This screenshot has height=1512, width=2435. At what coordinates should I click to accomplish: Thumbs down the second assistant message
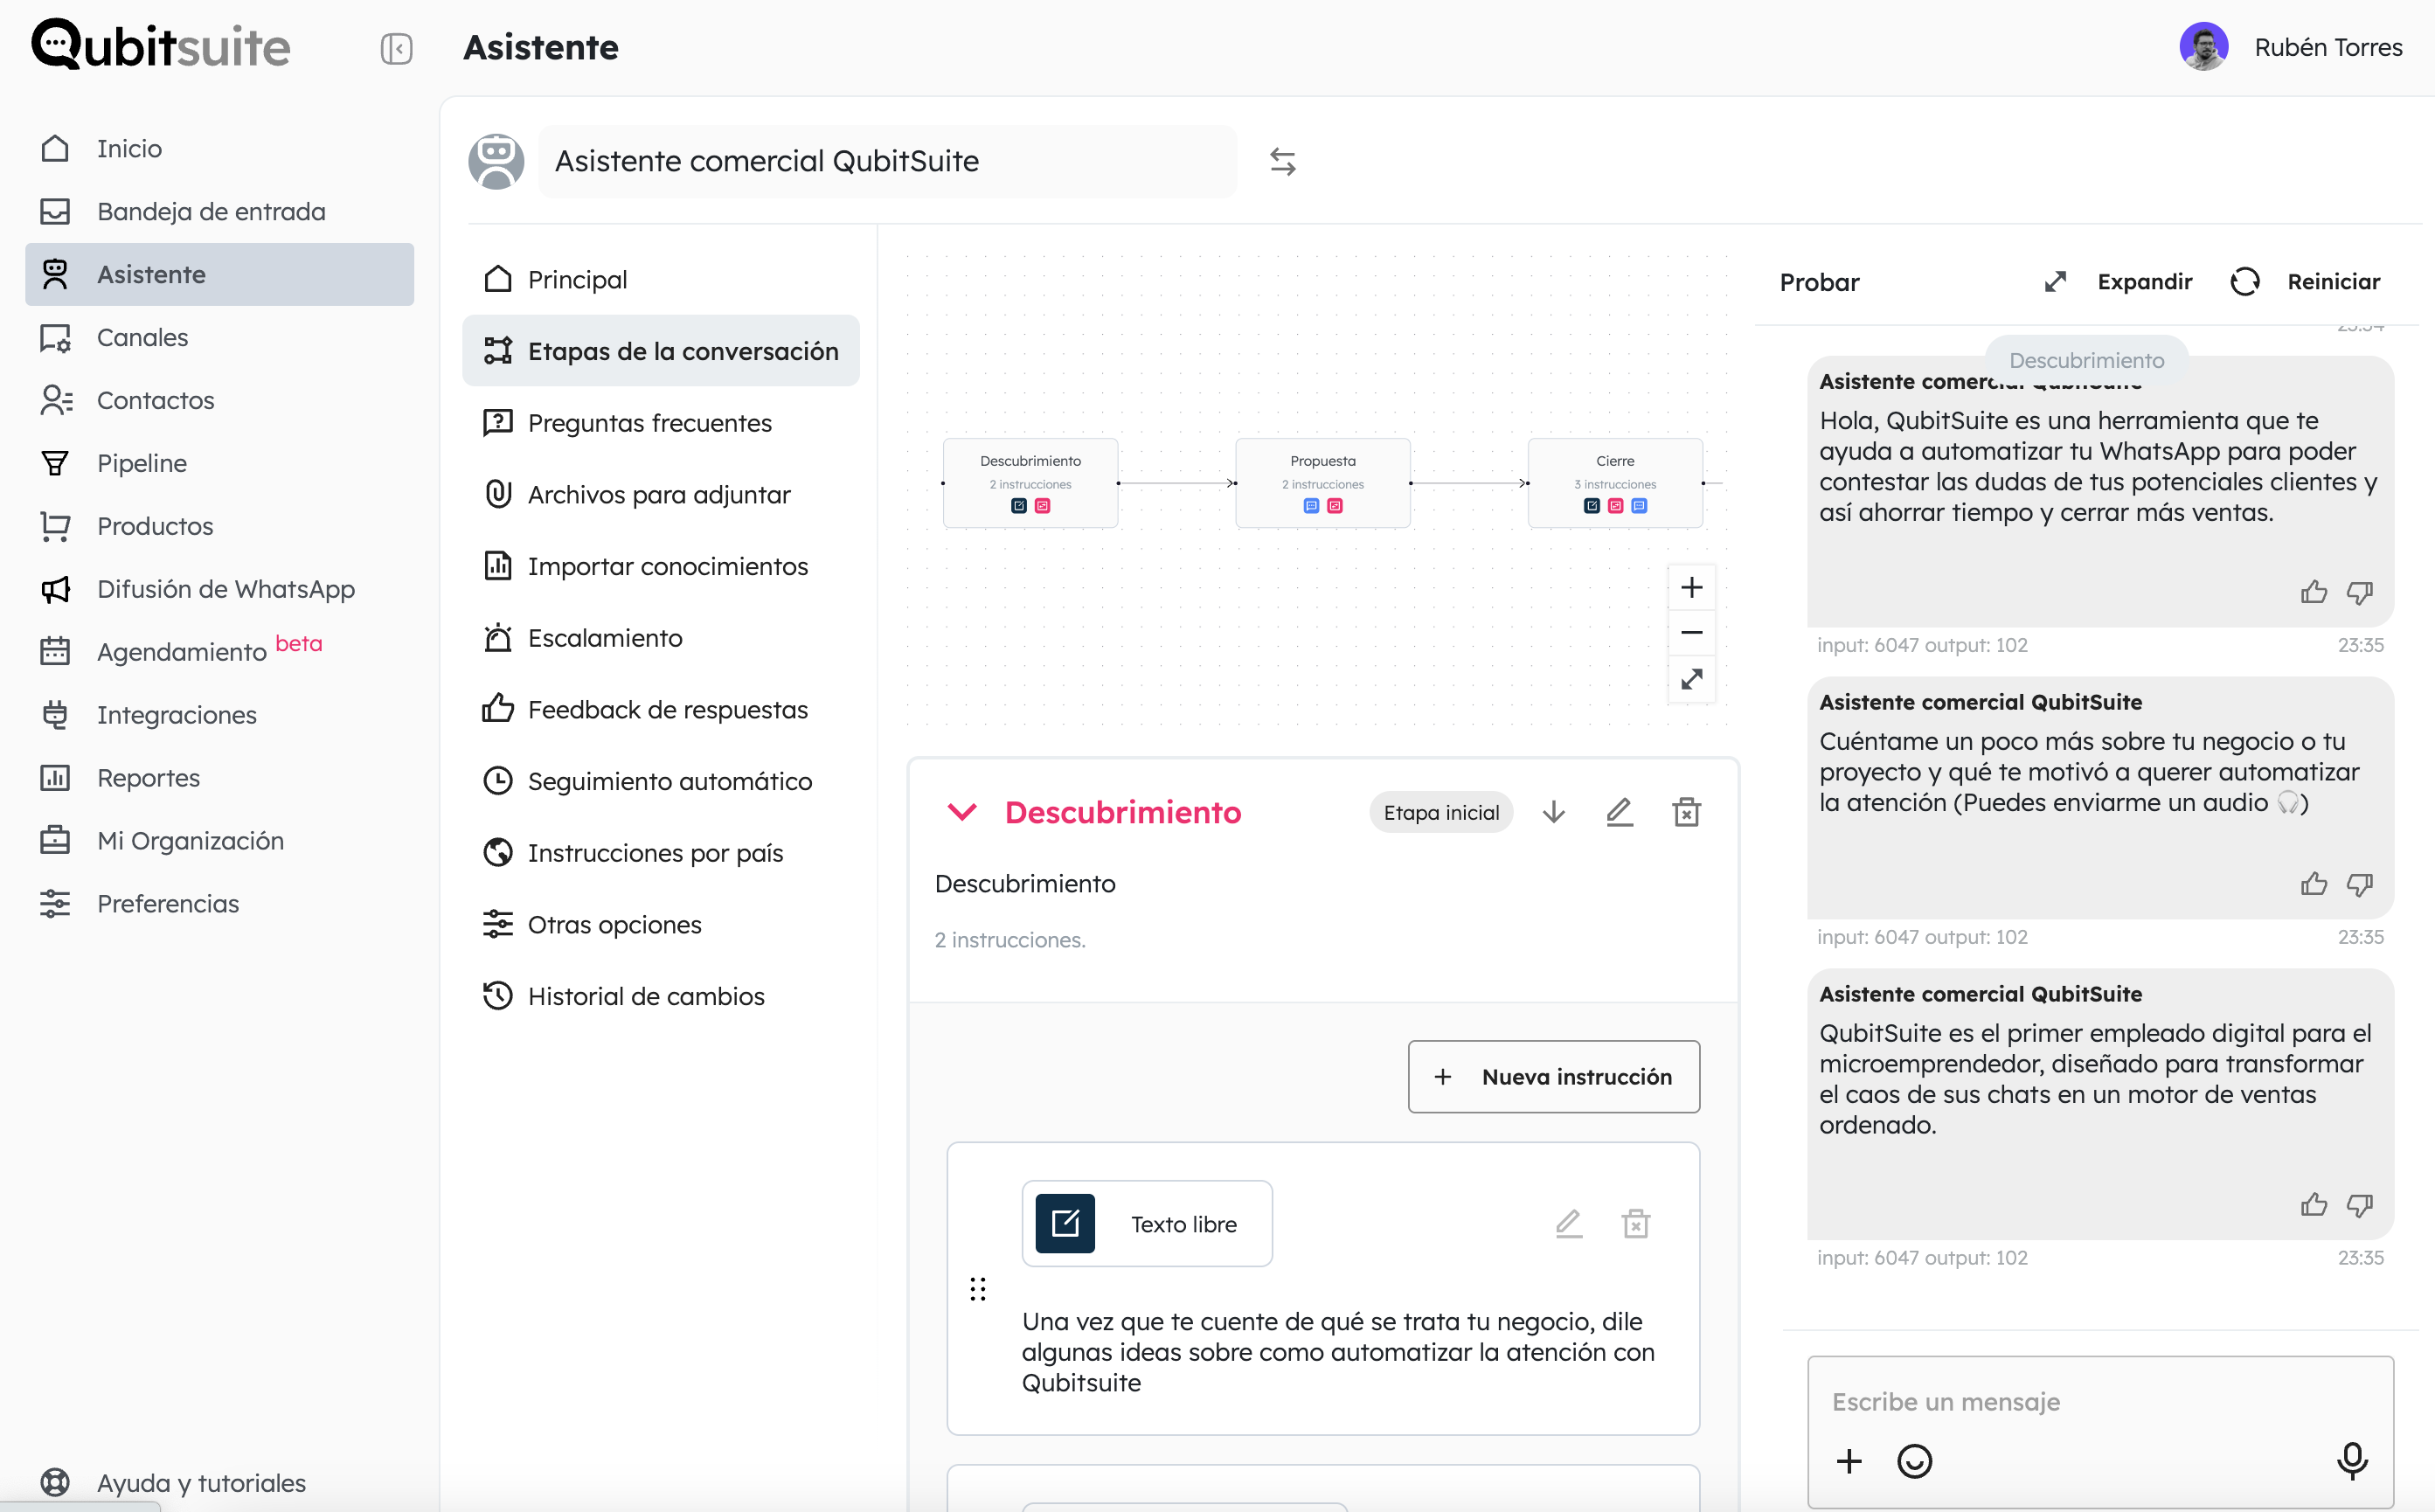[x=2359, y=884]
